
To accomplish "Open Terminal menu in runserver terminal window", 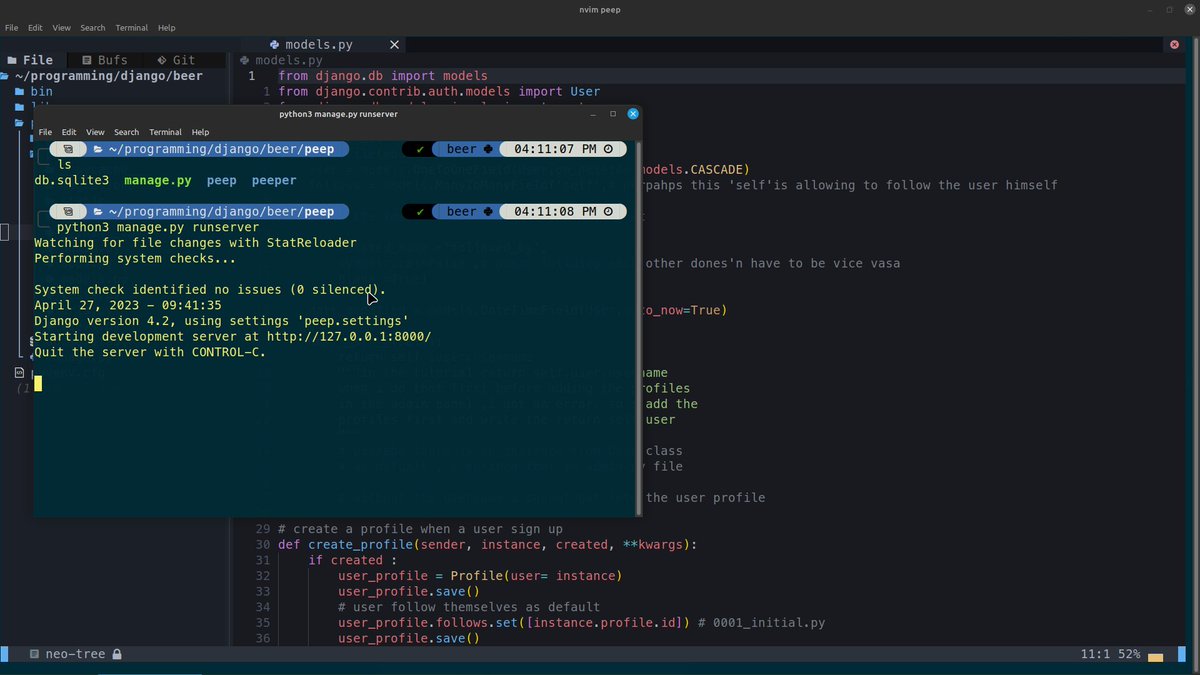I will tap(165, 132).
